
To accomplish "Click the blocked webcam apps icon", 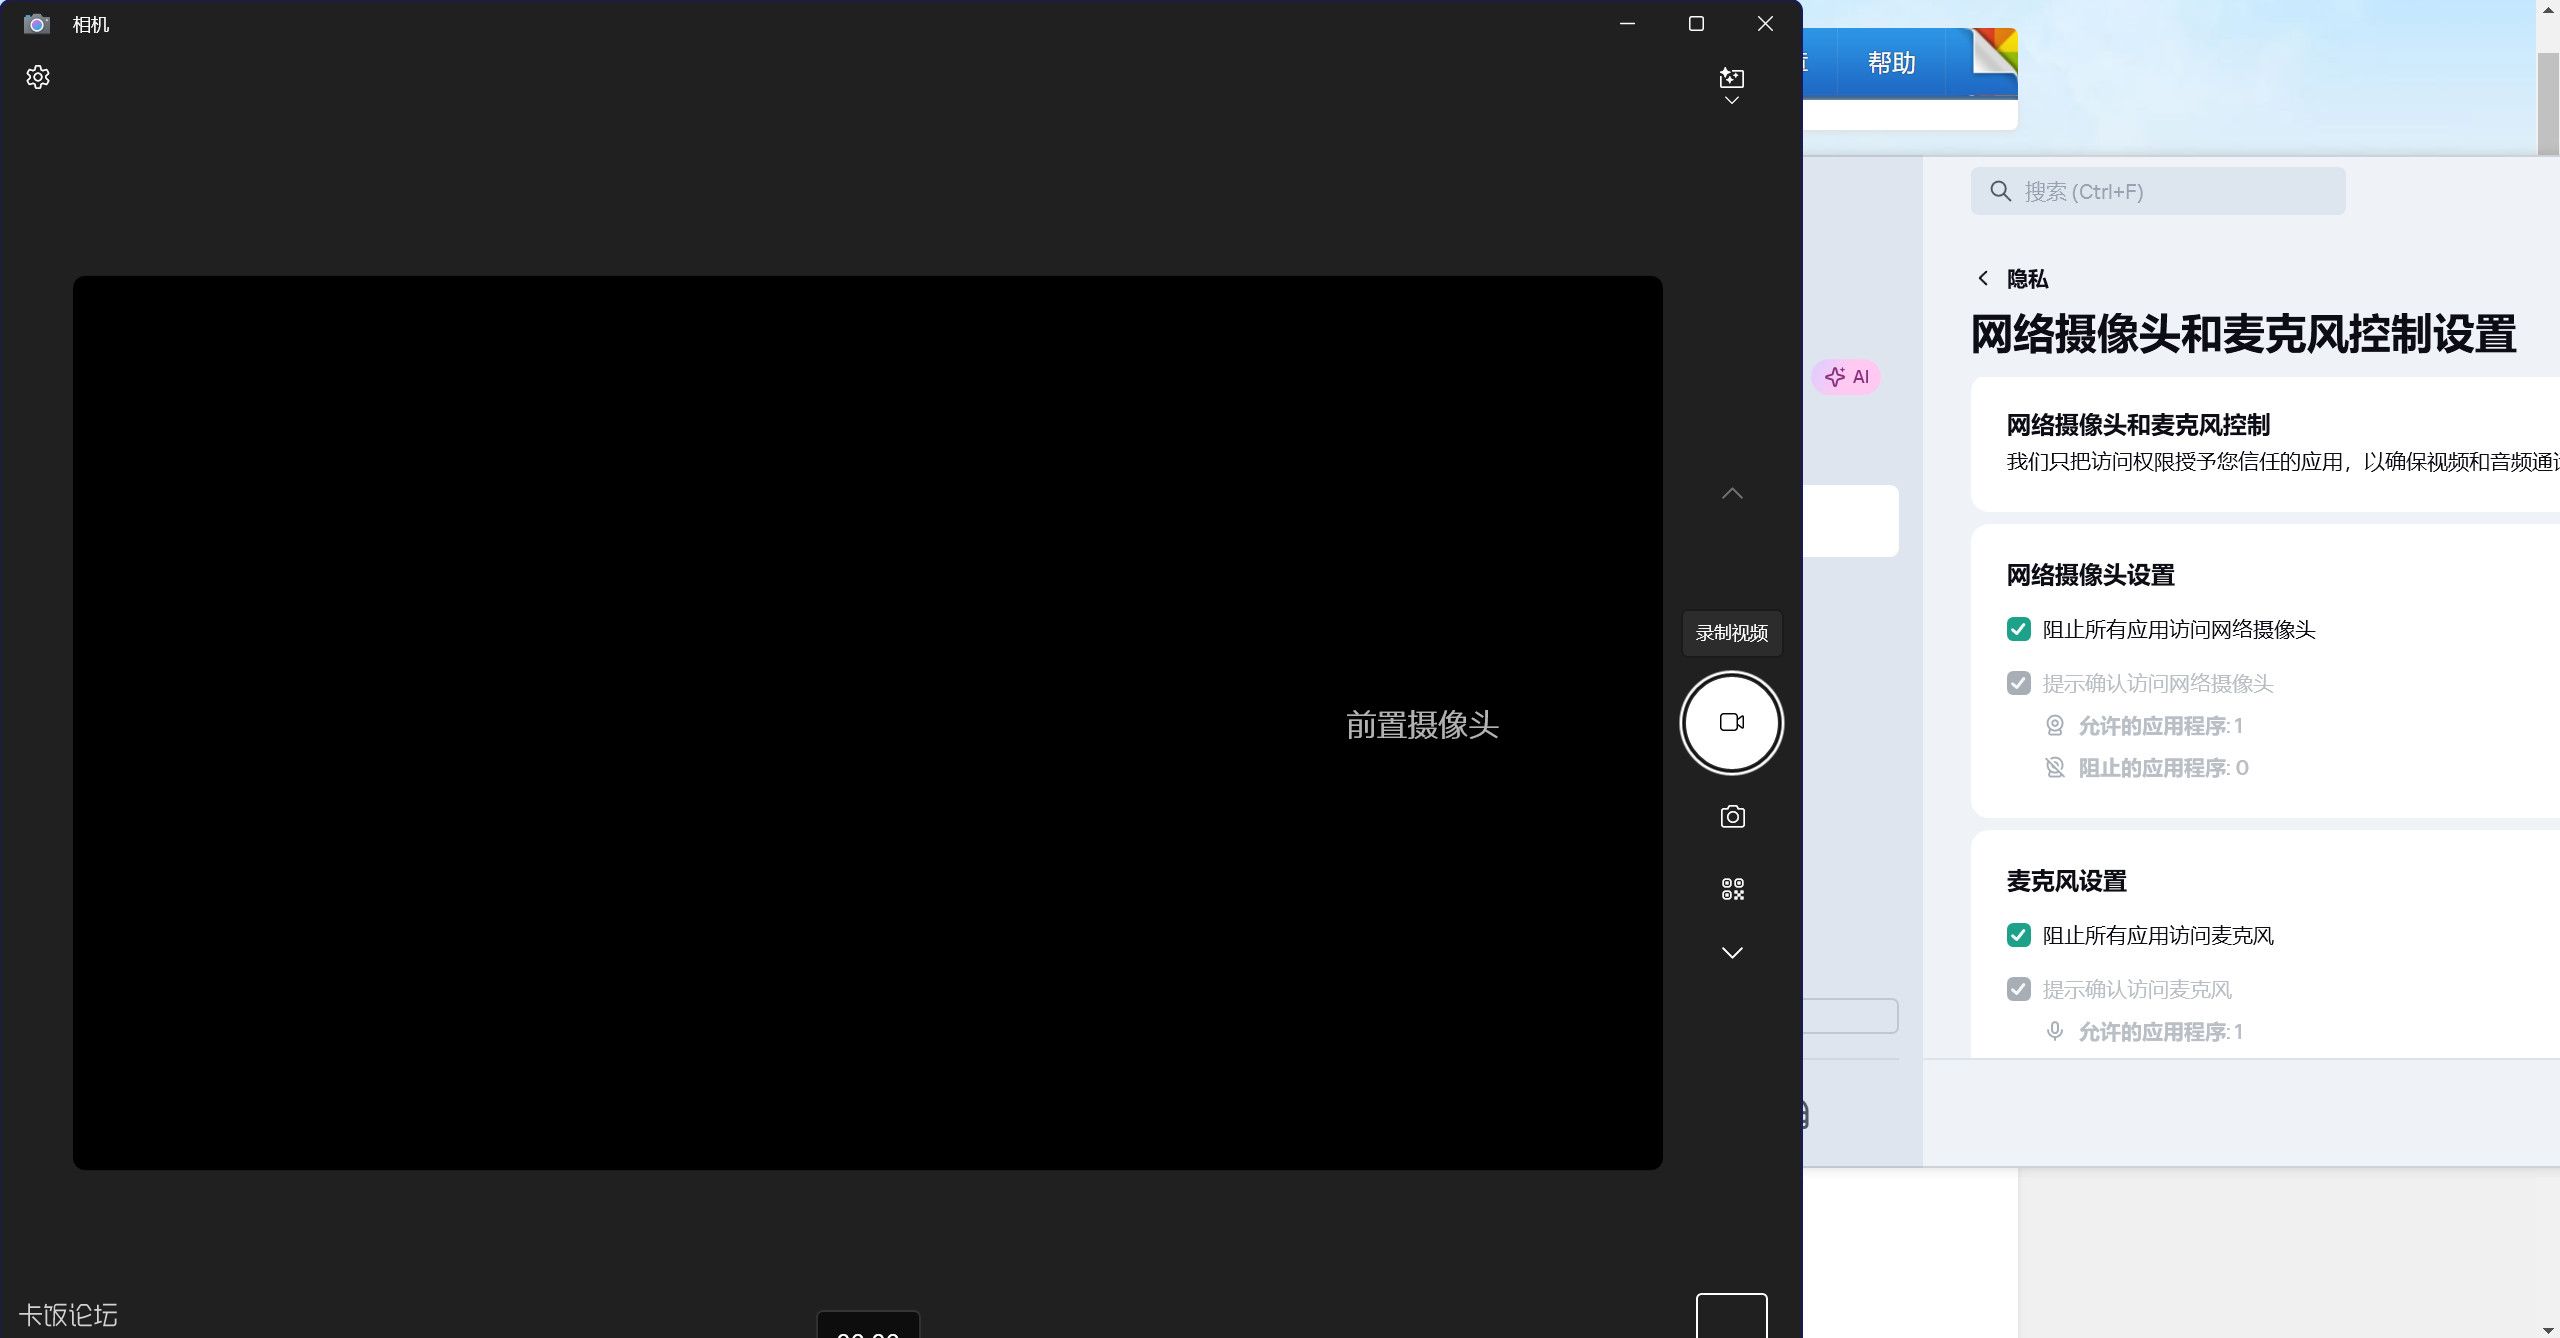I will pos(2055,767).
